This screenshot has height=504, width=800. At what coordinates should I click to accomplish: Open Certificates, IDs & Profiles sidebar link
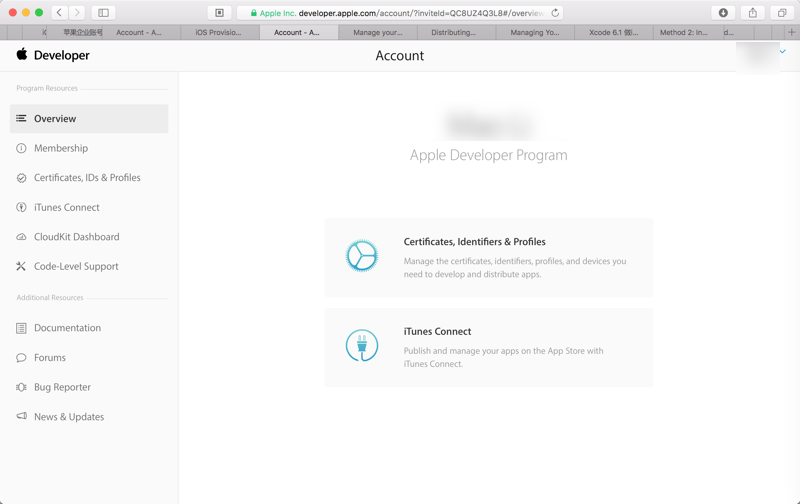click(x=89, y=178)
